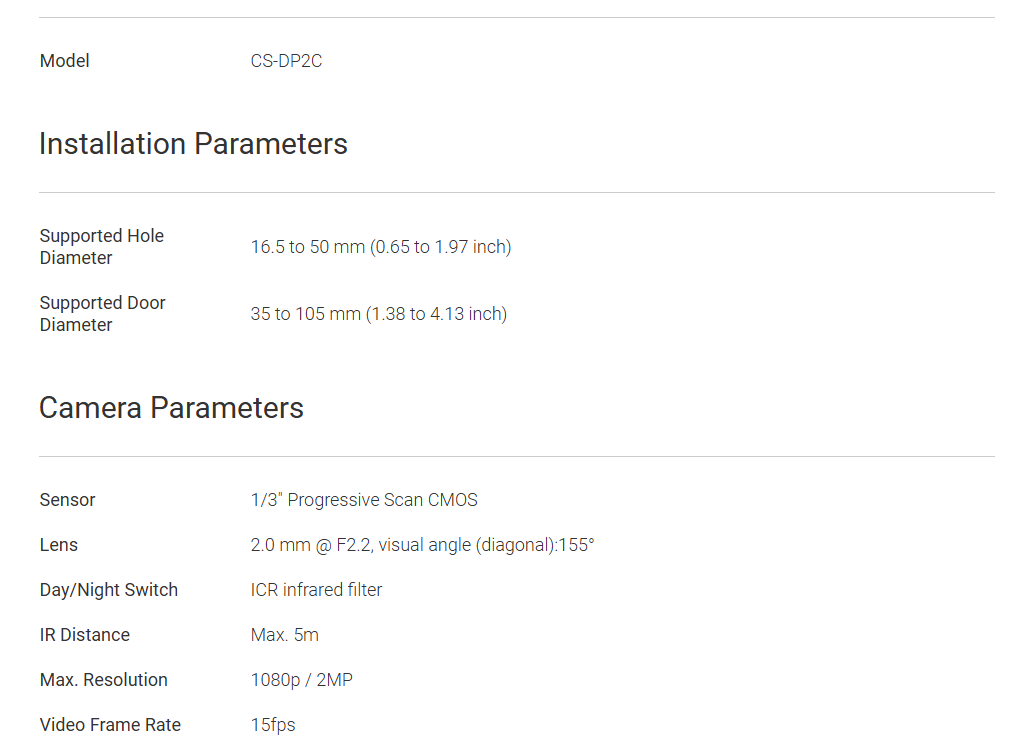Select the 1/3" Progressive Scan CMOS text
This screenshot has height=751, width=1033.
point(364,500)
